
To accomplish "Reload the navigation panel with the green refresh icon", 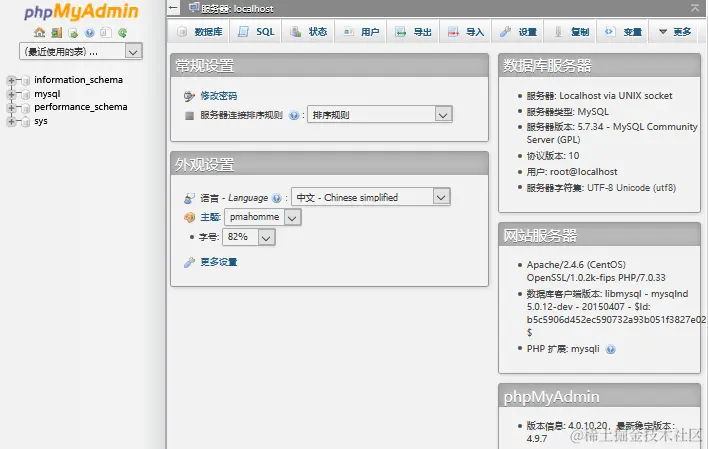I will [122, 33].
